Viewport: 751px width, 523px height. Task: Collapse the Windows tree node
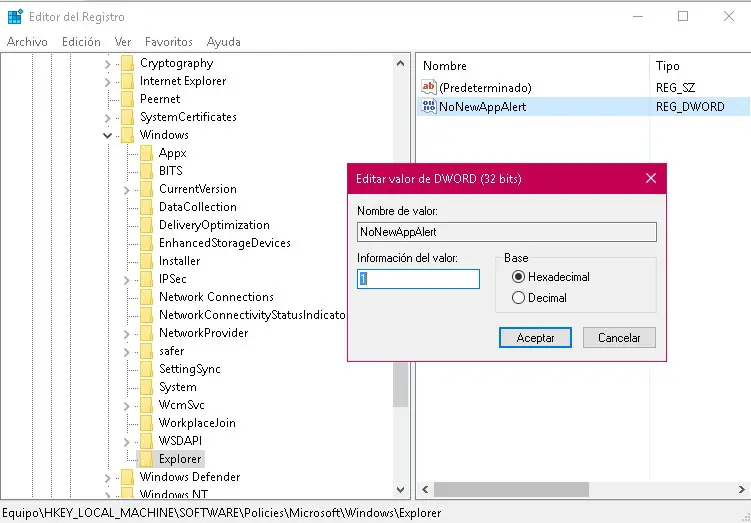click(x=107, y=136)
